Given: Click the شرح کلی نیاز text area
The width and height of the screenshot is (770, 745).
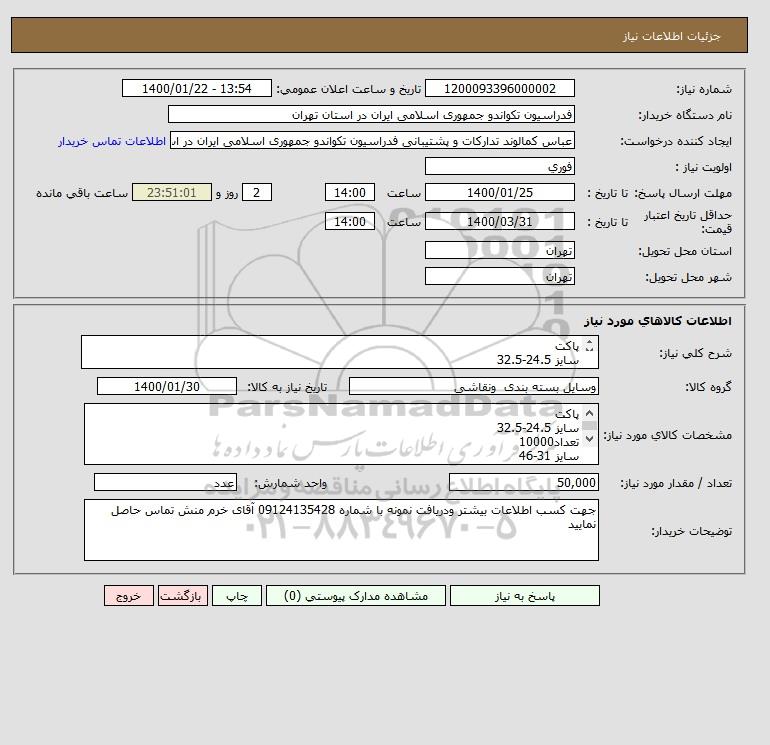Looking at the screenshot, I should 340,352.
